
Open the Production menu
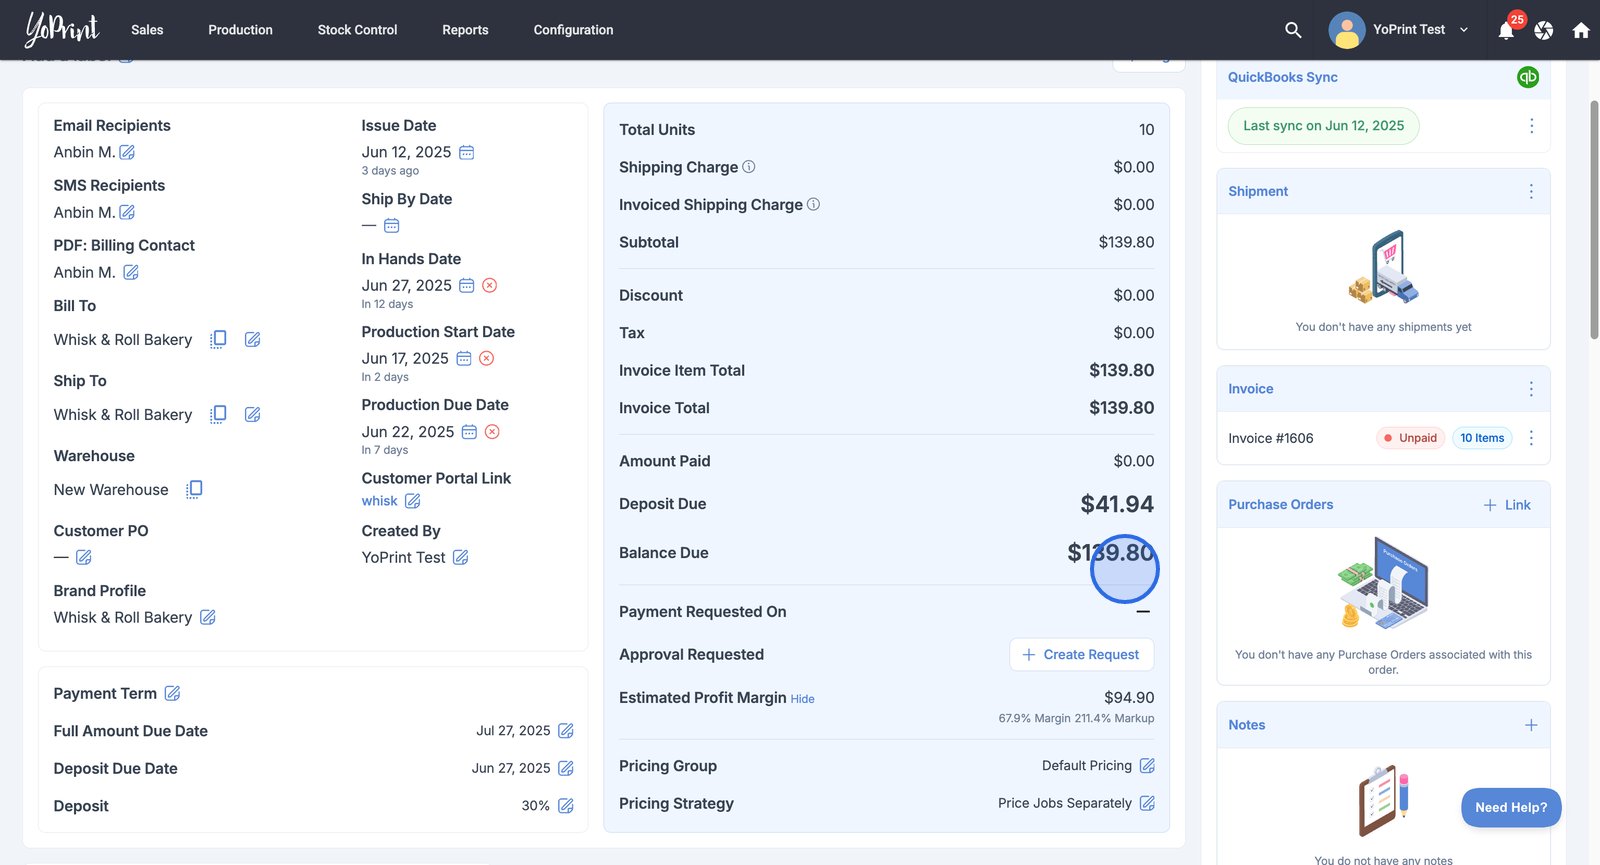[x=240, y=30]
